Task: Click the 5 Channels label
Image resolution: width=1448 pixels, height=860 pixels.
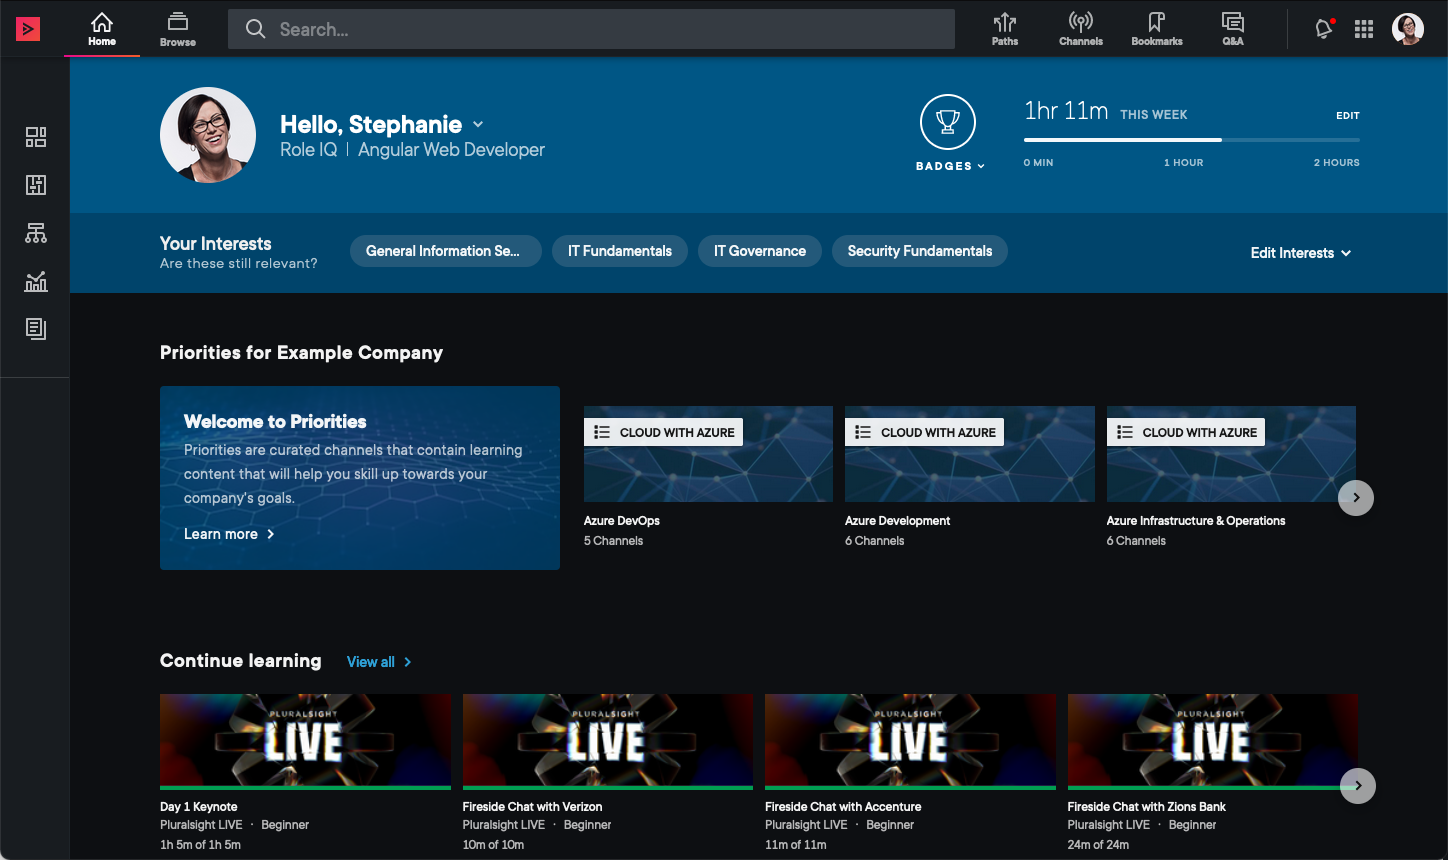Action: point(614,541)
